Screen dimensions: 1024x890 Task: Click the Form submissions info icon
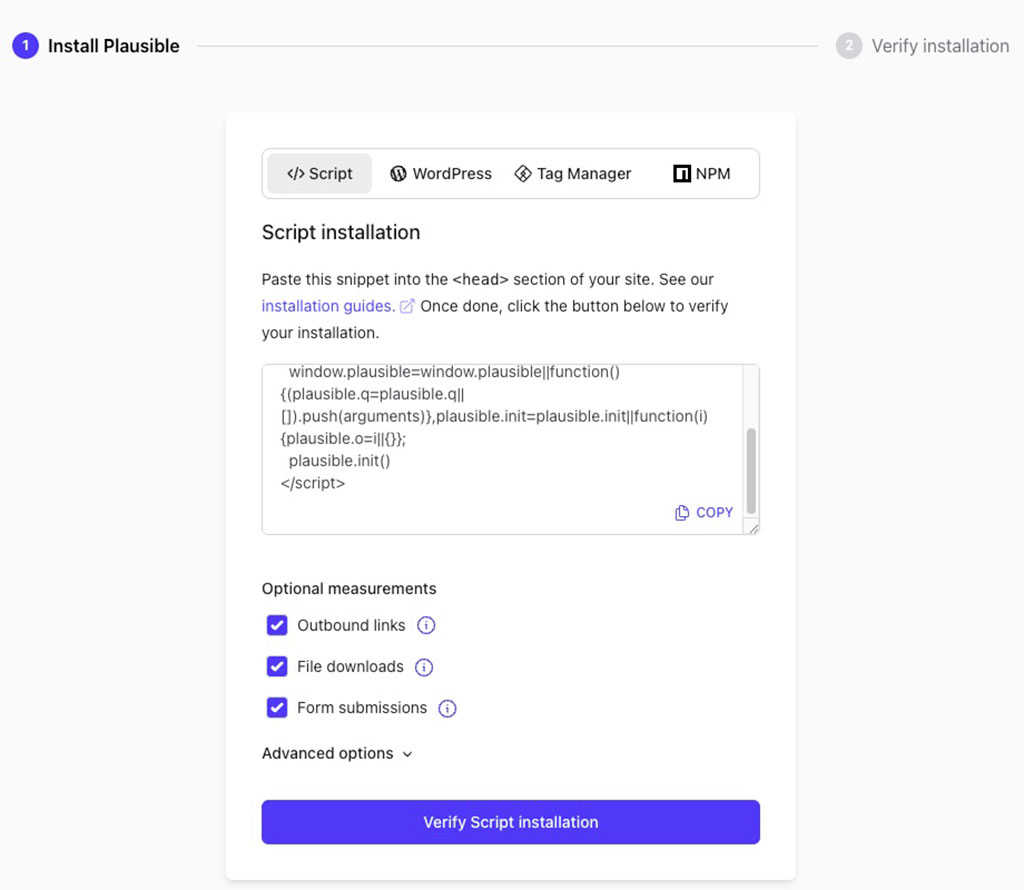point(447,708)
